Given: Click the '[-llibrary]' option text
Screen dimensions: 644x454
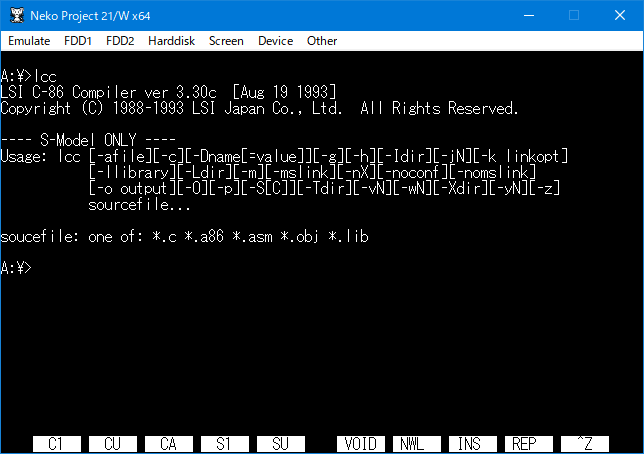Looking at the screenshot, I should click(132, 173).
